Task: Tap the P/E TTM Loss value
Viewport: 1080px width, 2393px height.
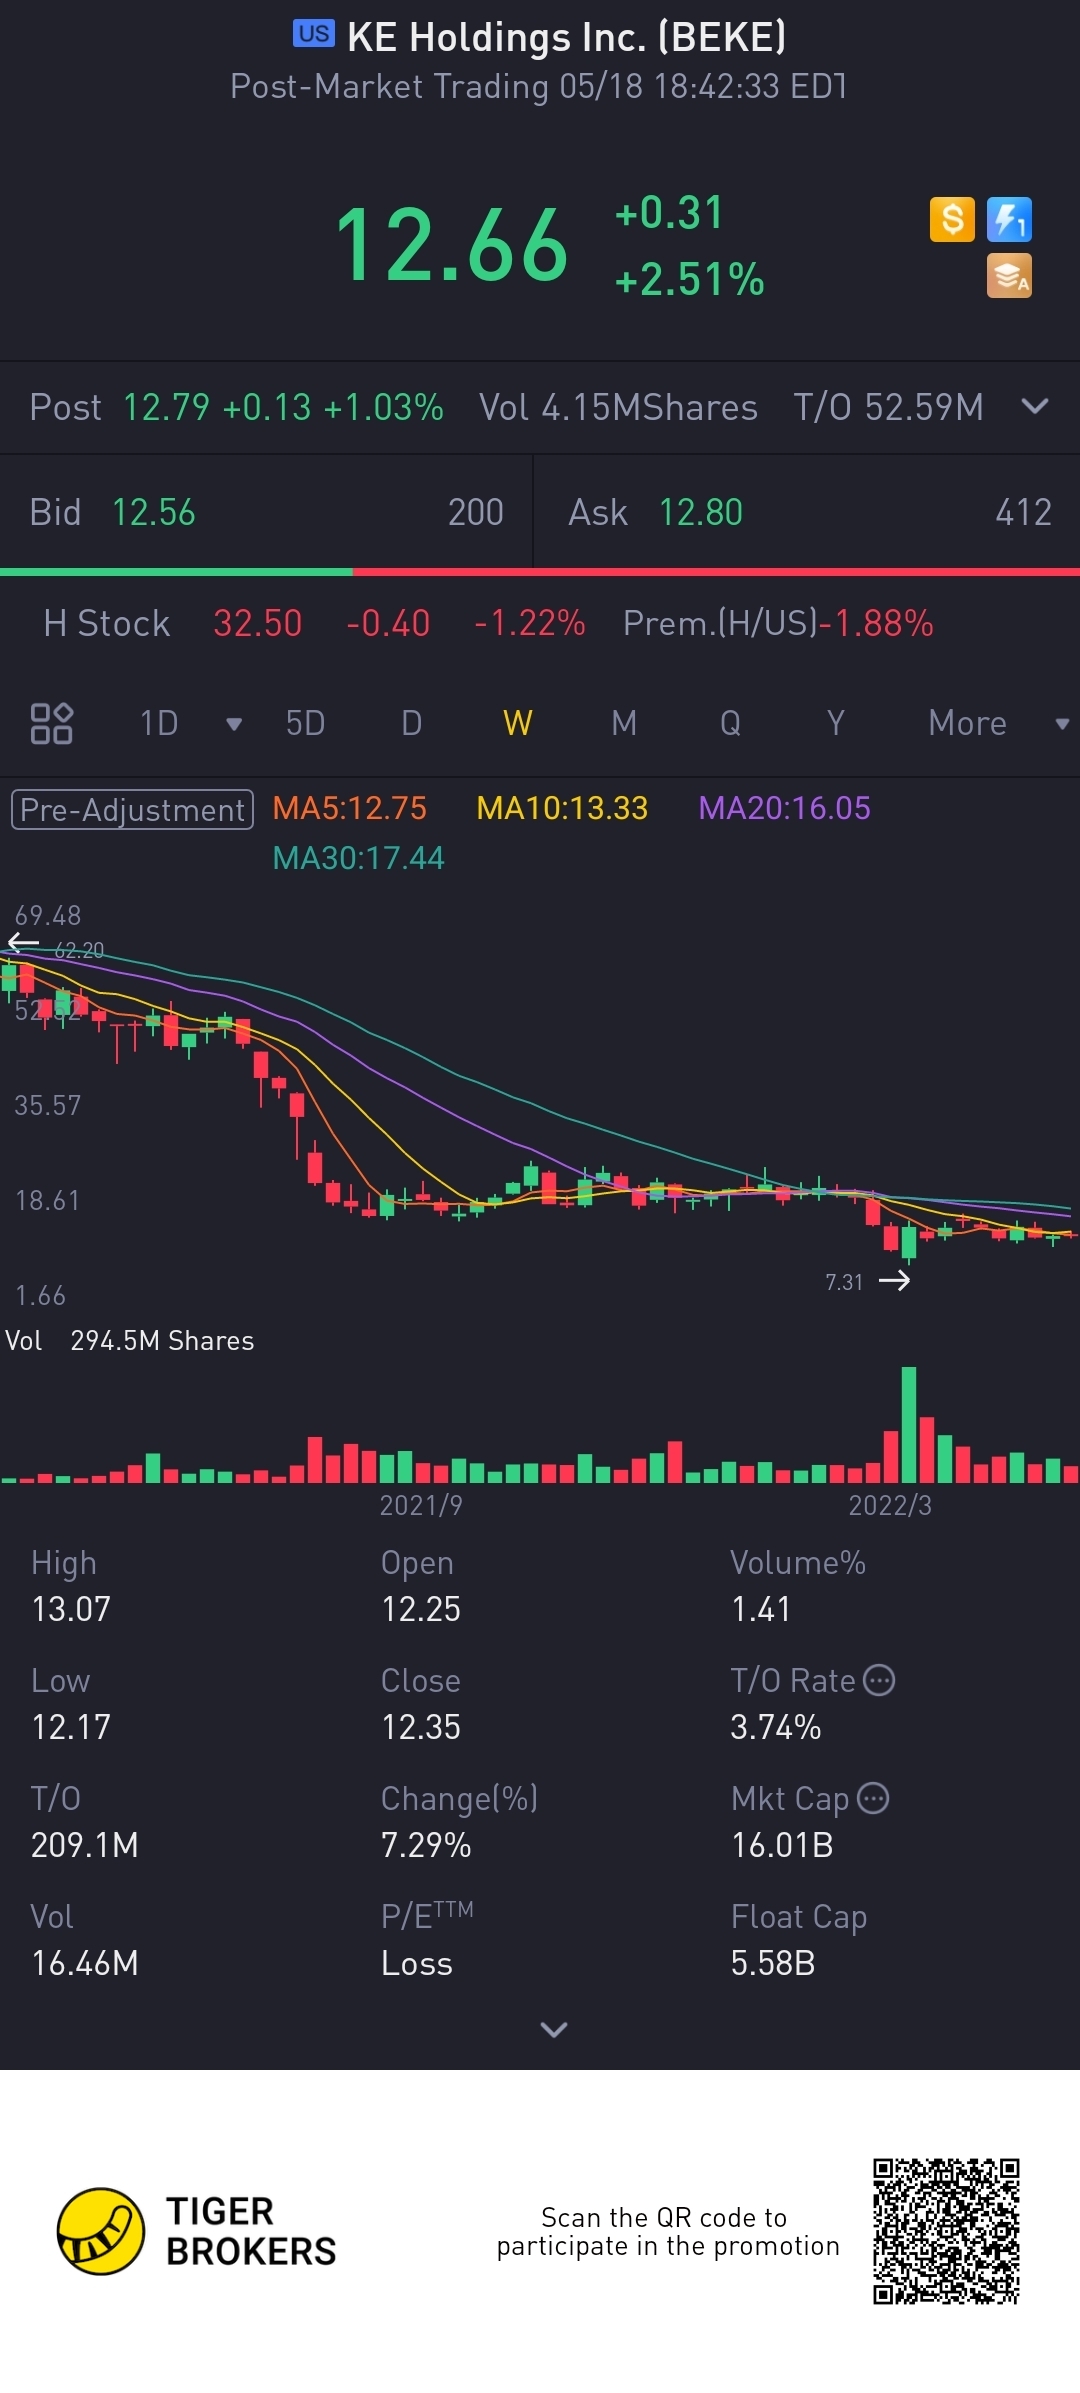Action: [417, 1963]
